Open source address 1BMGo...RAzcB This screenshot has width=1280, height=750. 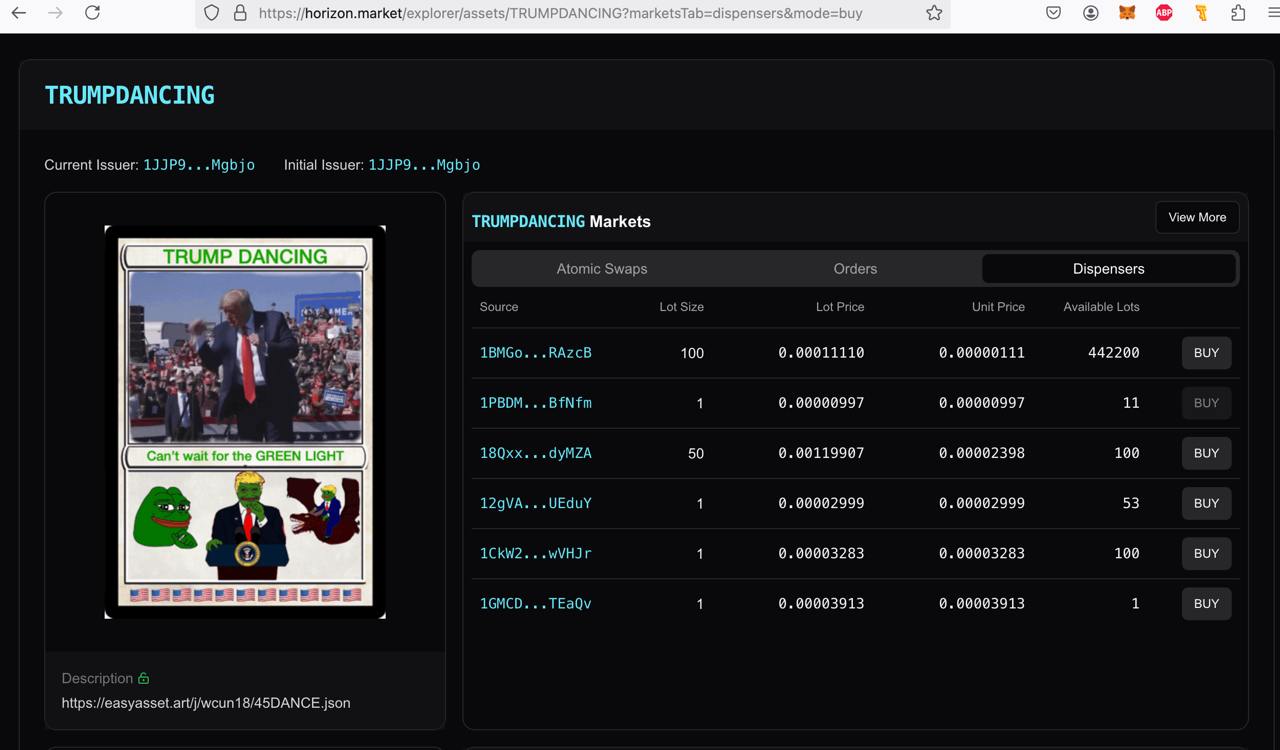coord(536,353)
